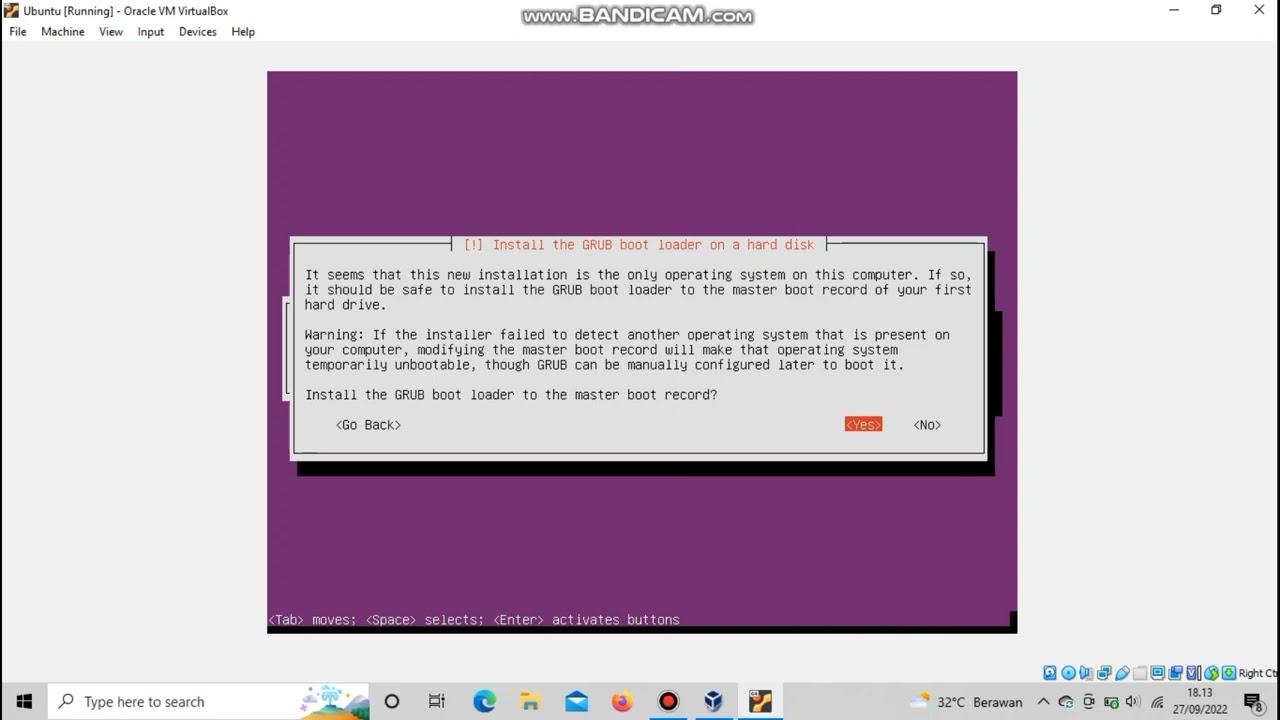Open the Input menu
Viewport: 1280px width, 720px height.
[x=151, y=32]
